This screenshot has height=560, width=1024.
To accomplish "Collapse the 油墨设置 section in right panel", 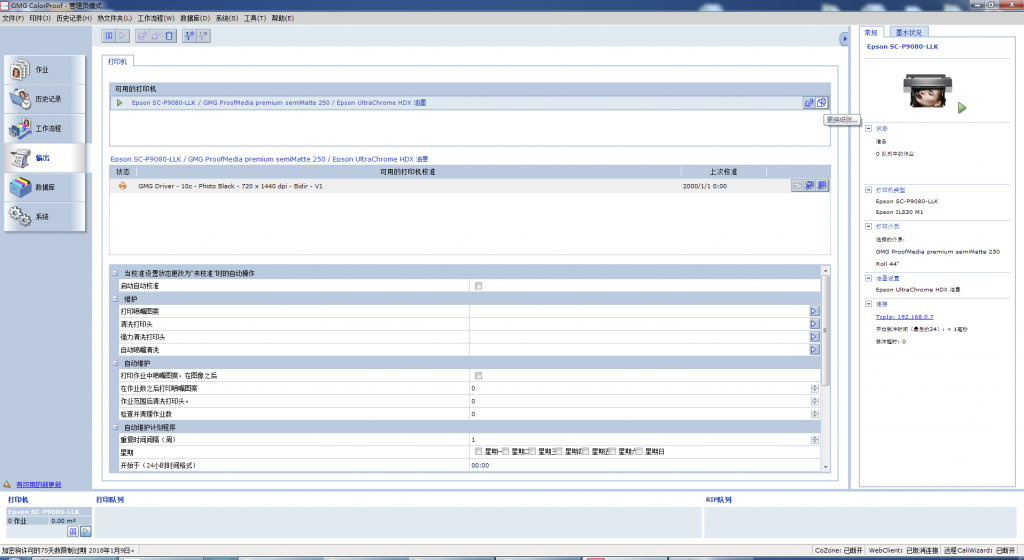I will 869,278.
